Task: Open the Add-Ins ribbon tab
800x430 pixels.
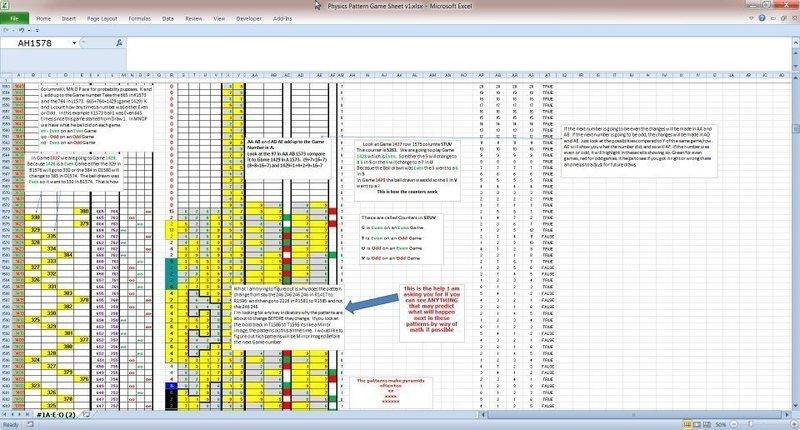Action: tap(283, 18)
